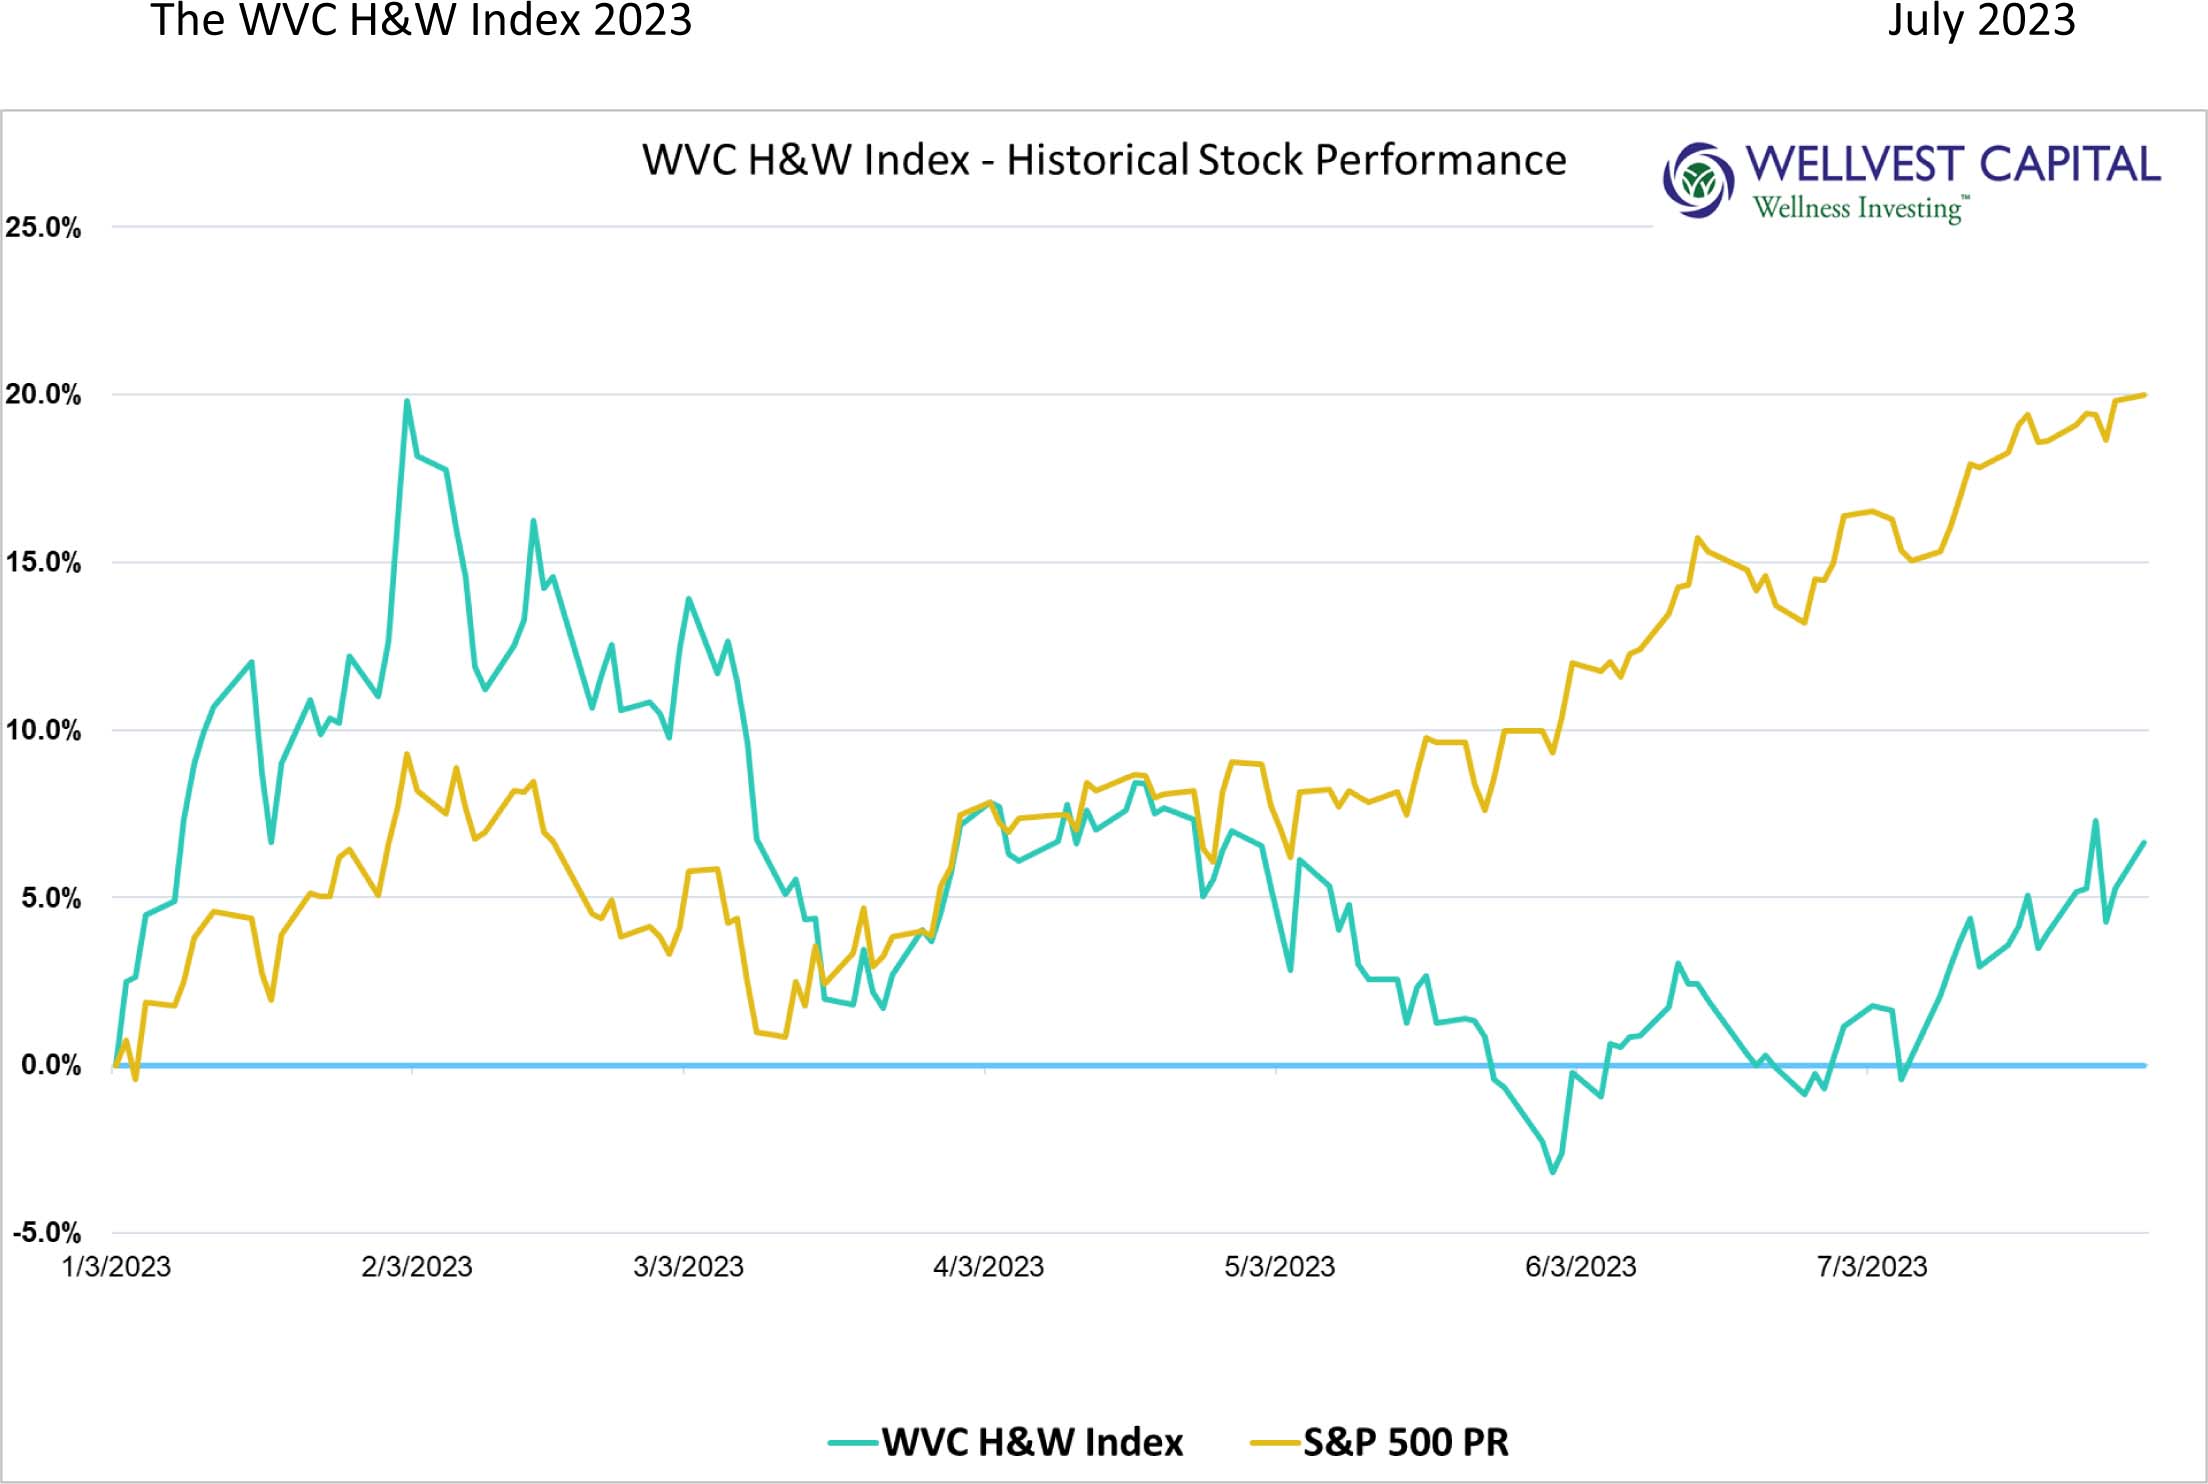Select the WVC H&W Index legend label
The image size is (2208, 1484).
pos(1032,1442)
